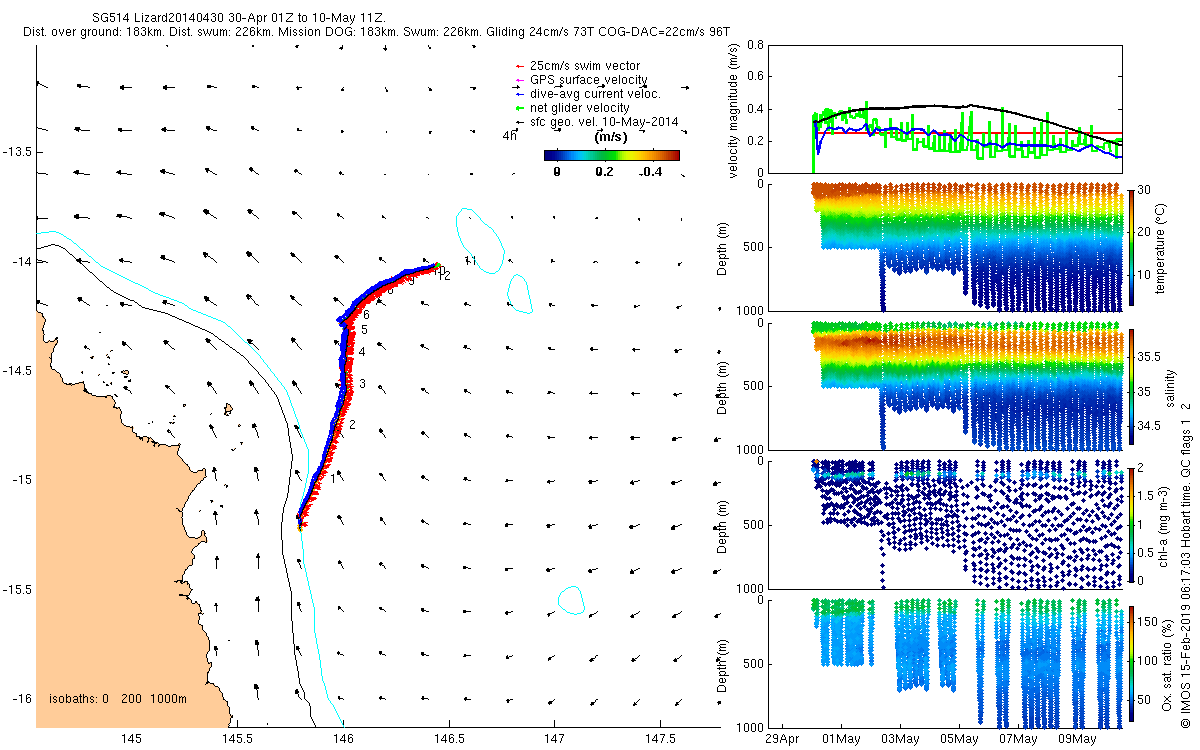Viewport: 1200px width, 750px height.
Task: Click day marker '1' on the glider track
Action: point(333,477)
